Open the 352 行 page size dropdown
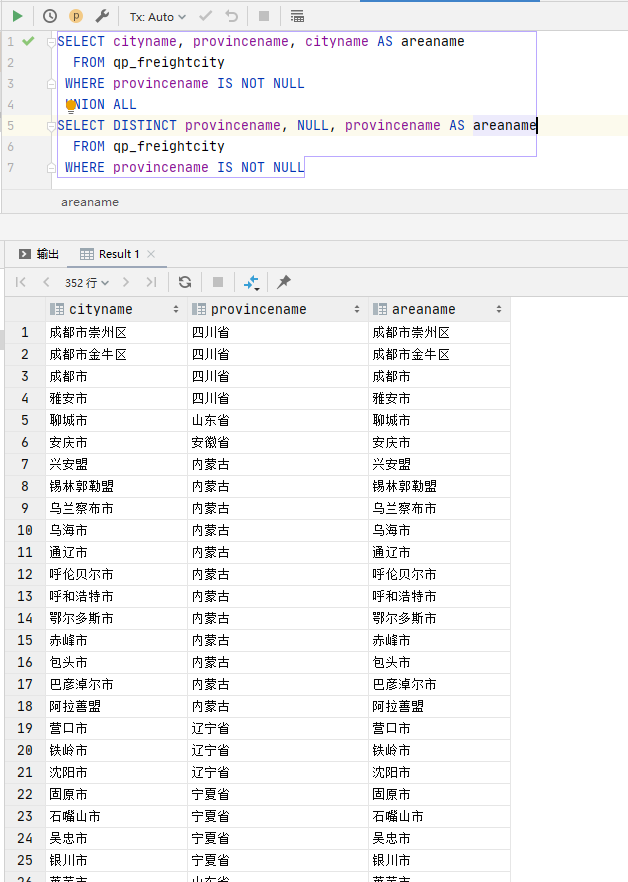This screenshot has width=628, height=882. 87,283
